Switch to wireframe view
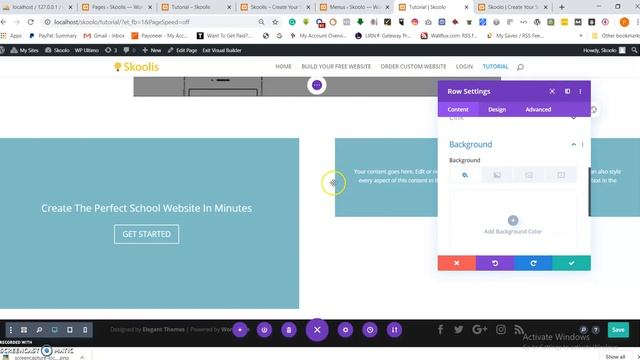The image size is (640, 360). coord(24,330)
